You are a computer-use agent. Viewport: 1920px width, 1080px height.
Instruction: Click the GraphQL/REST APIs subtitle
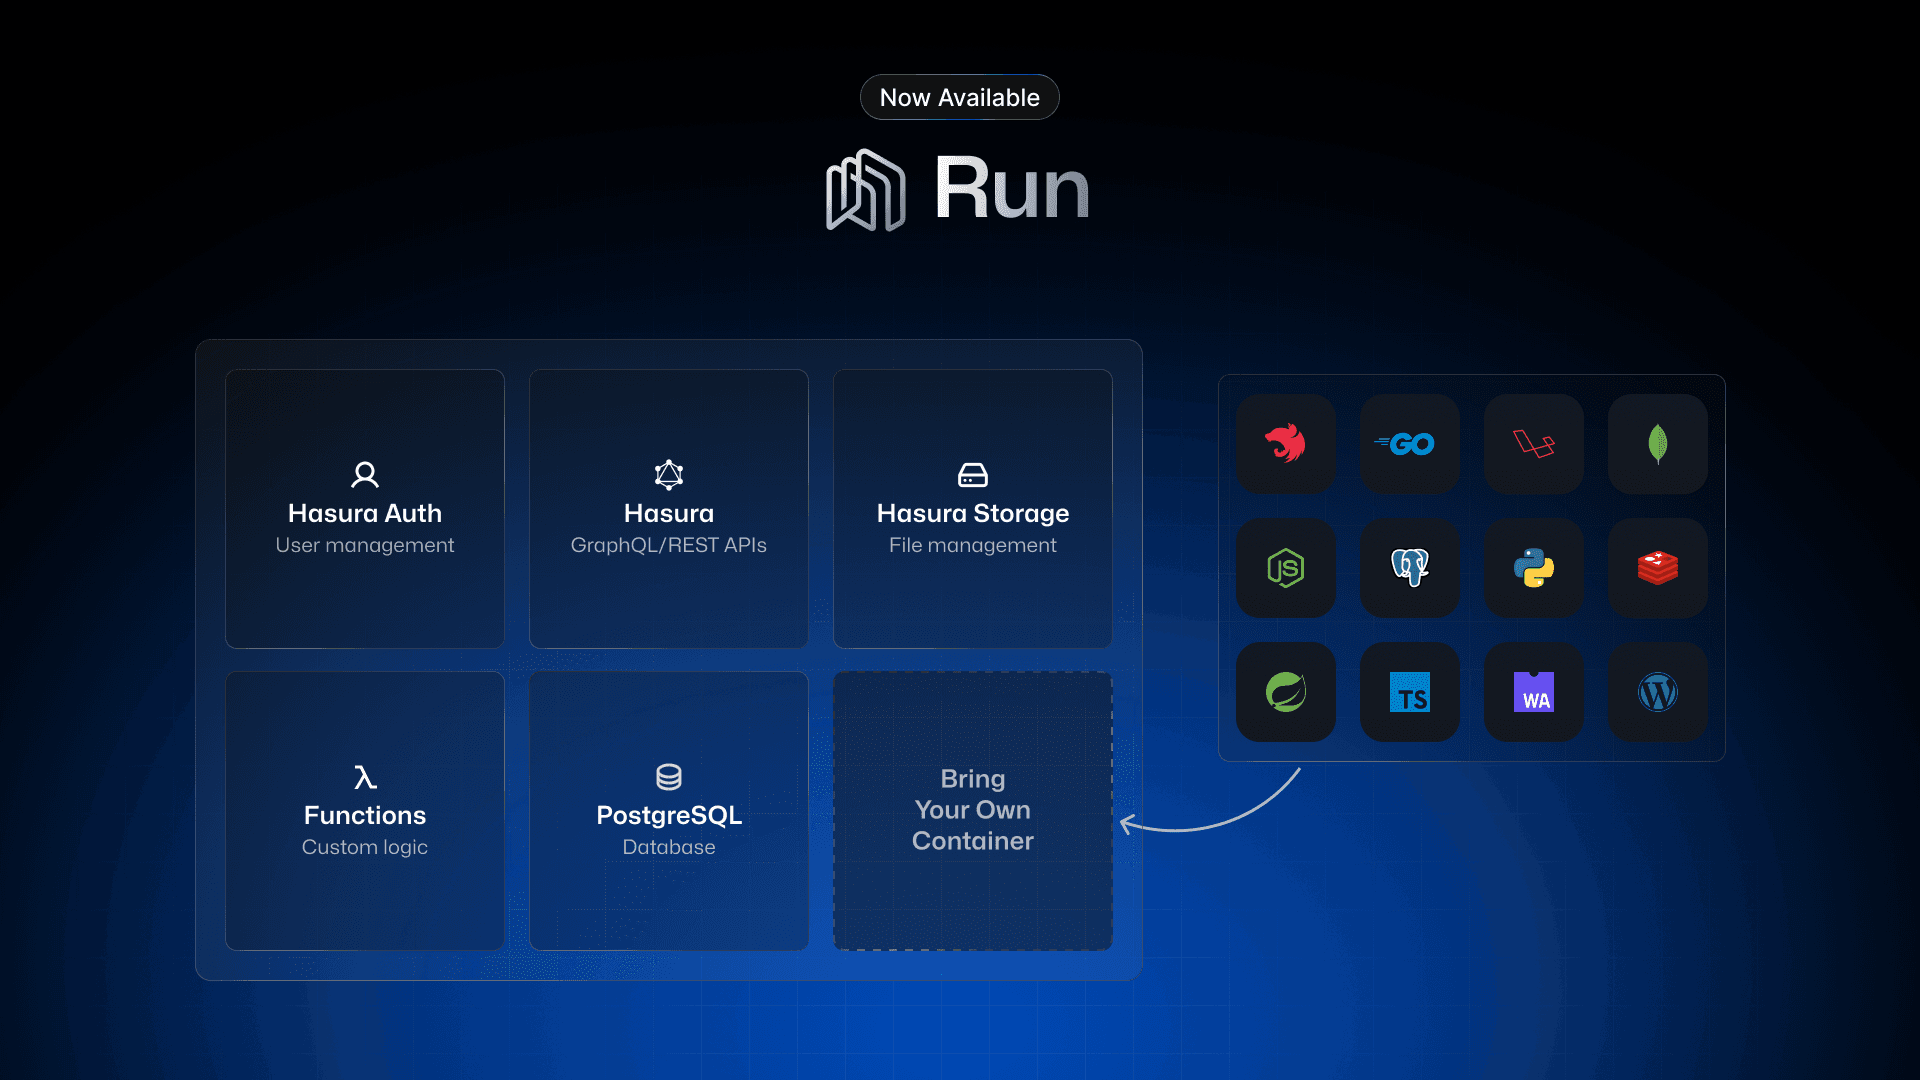tap(669, 545)
